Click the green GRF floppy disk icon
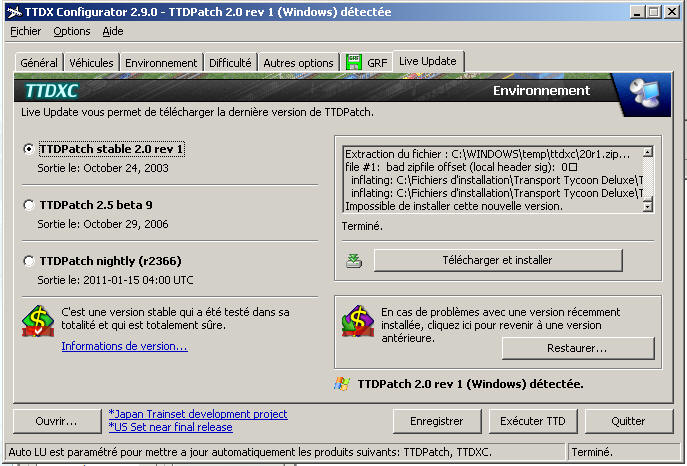 click(353, 62)
